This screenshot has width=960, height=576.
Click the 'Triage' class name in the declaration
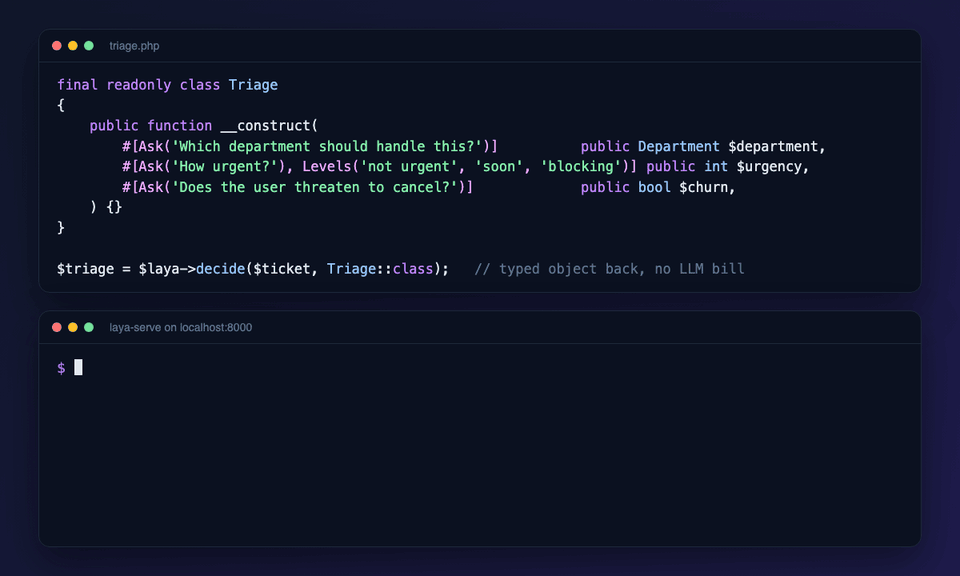coord(253,85)
